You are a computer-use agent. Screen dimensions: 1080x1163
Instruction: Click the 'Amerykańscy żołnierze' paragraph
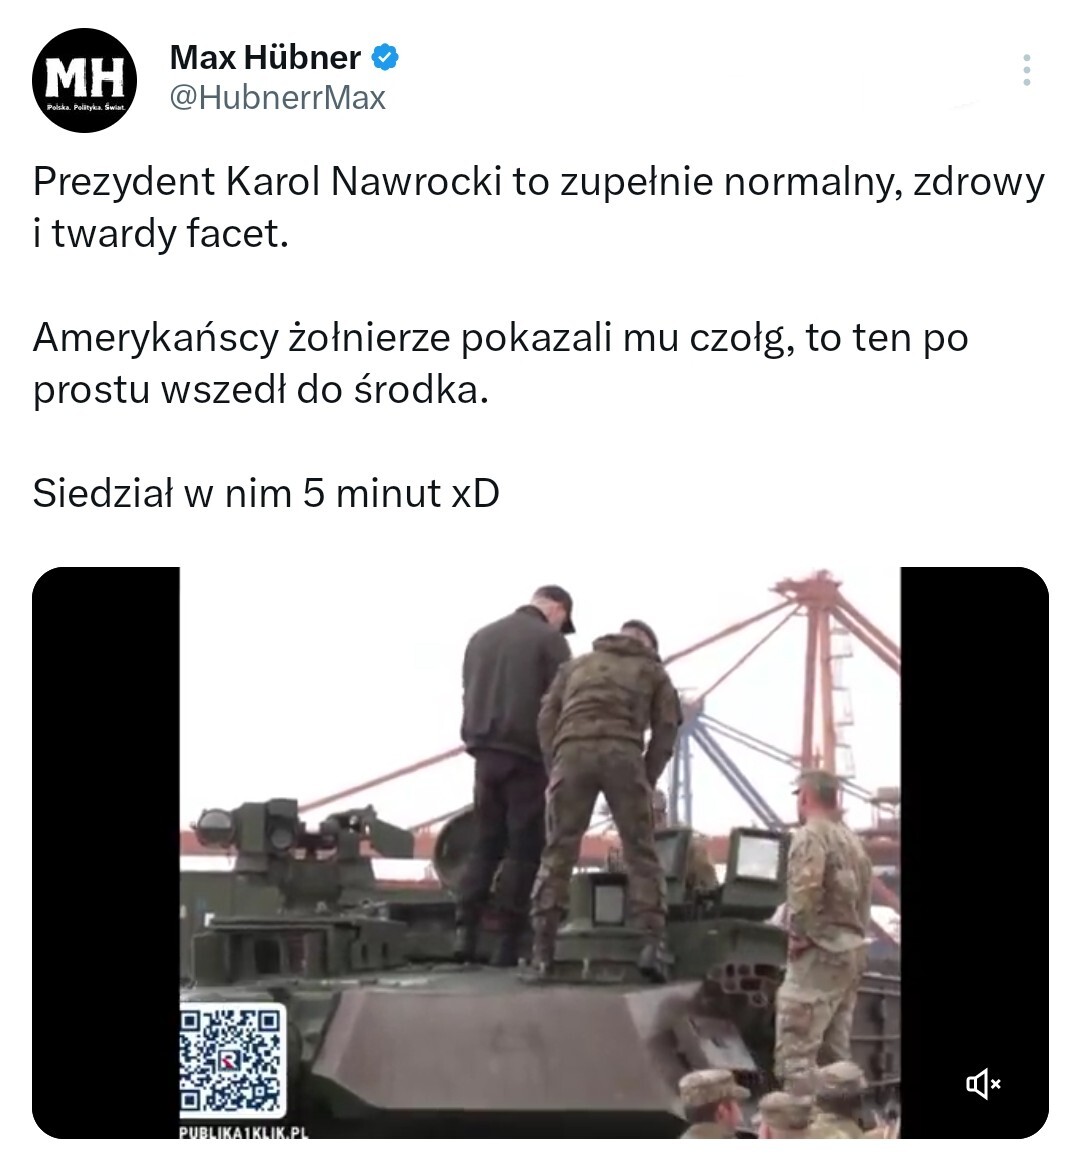(500, 363)
